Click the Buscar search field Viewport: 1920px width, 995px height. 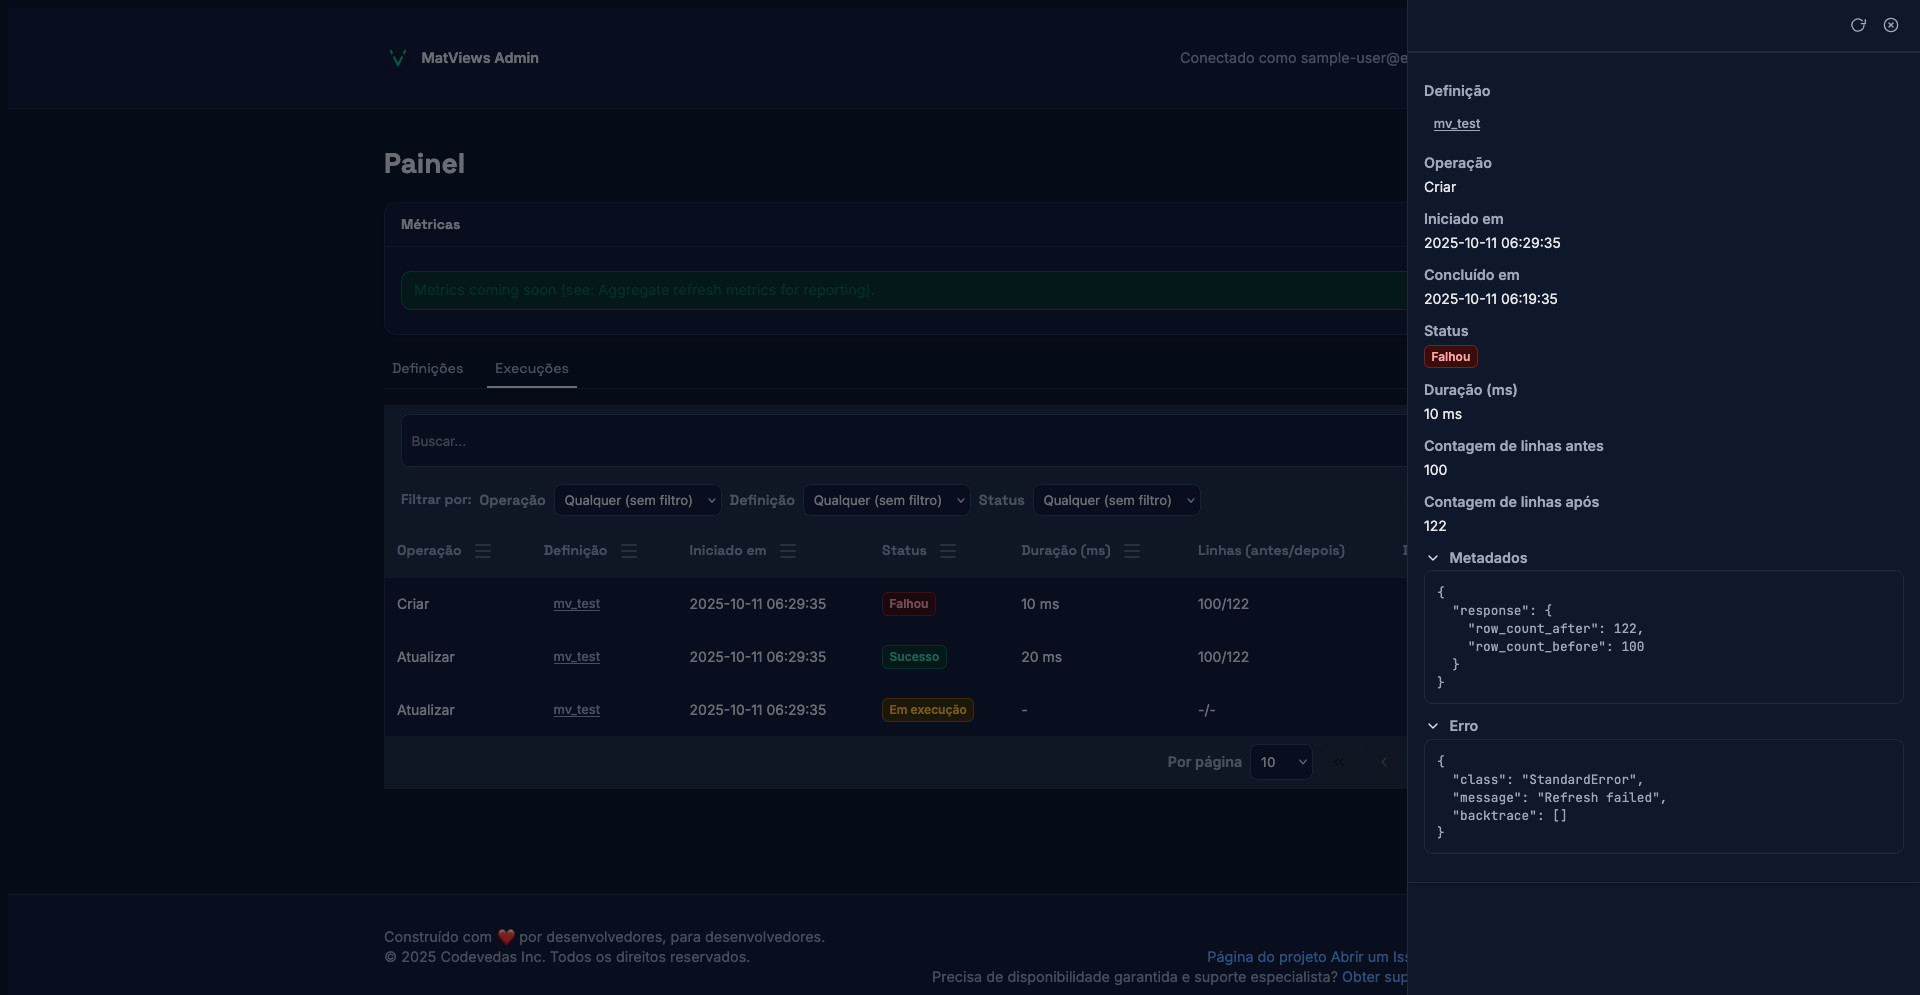pos(900,441)
